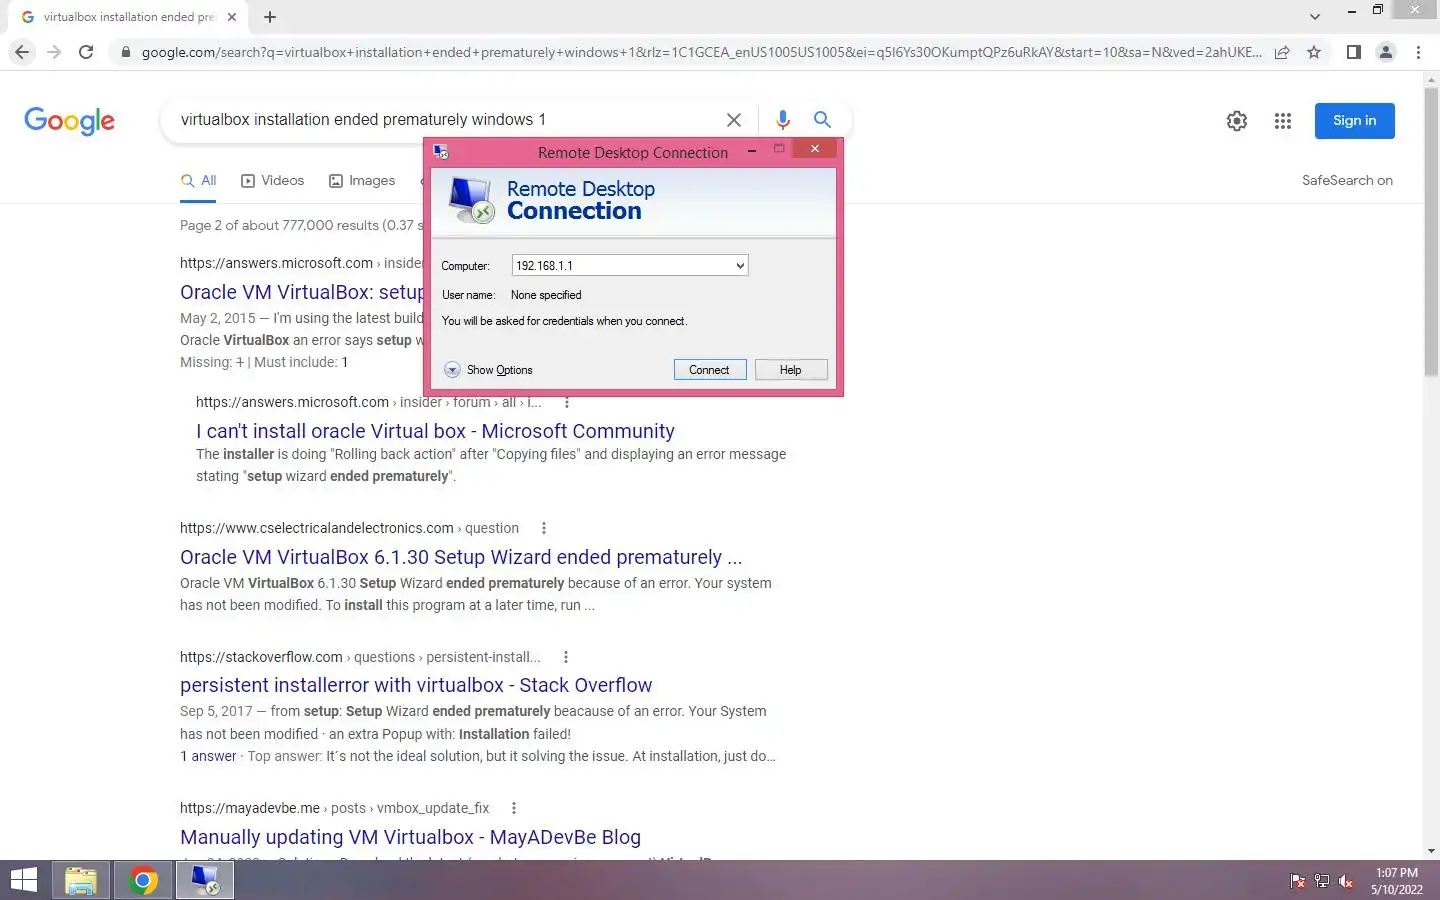Clear the search box text
This screenshot has width=1440, height=900.
click(x=733, y=120)
